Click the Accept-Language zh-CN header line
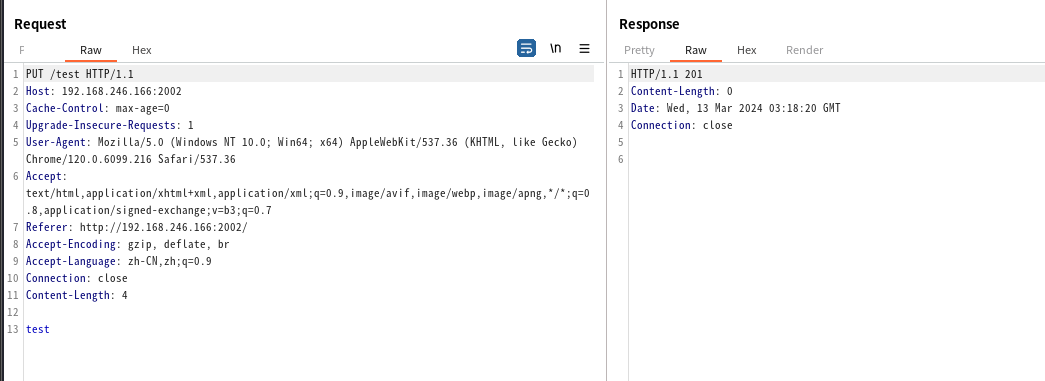Viewport: 1045px width, 381px height. [119, 261]
